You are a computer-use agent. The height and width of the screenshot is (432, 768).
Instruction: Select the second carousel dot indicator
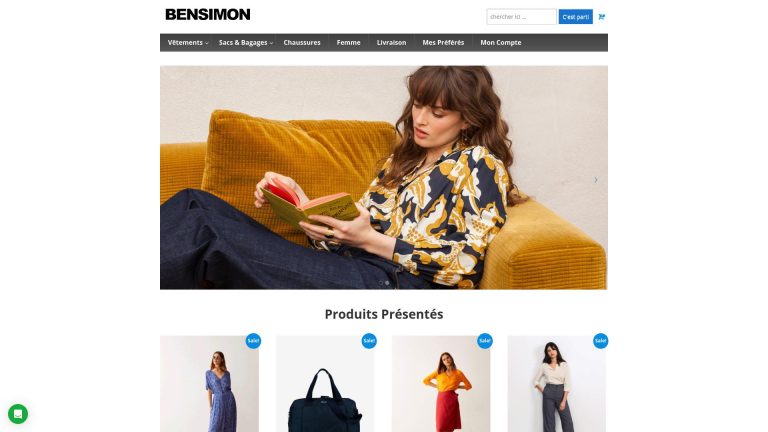pyautogui.click(x=387, y=283)
